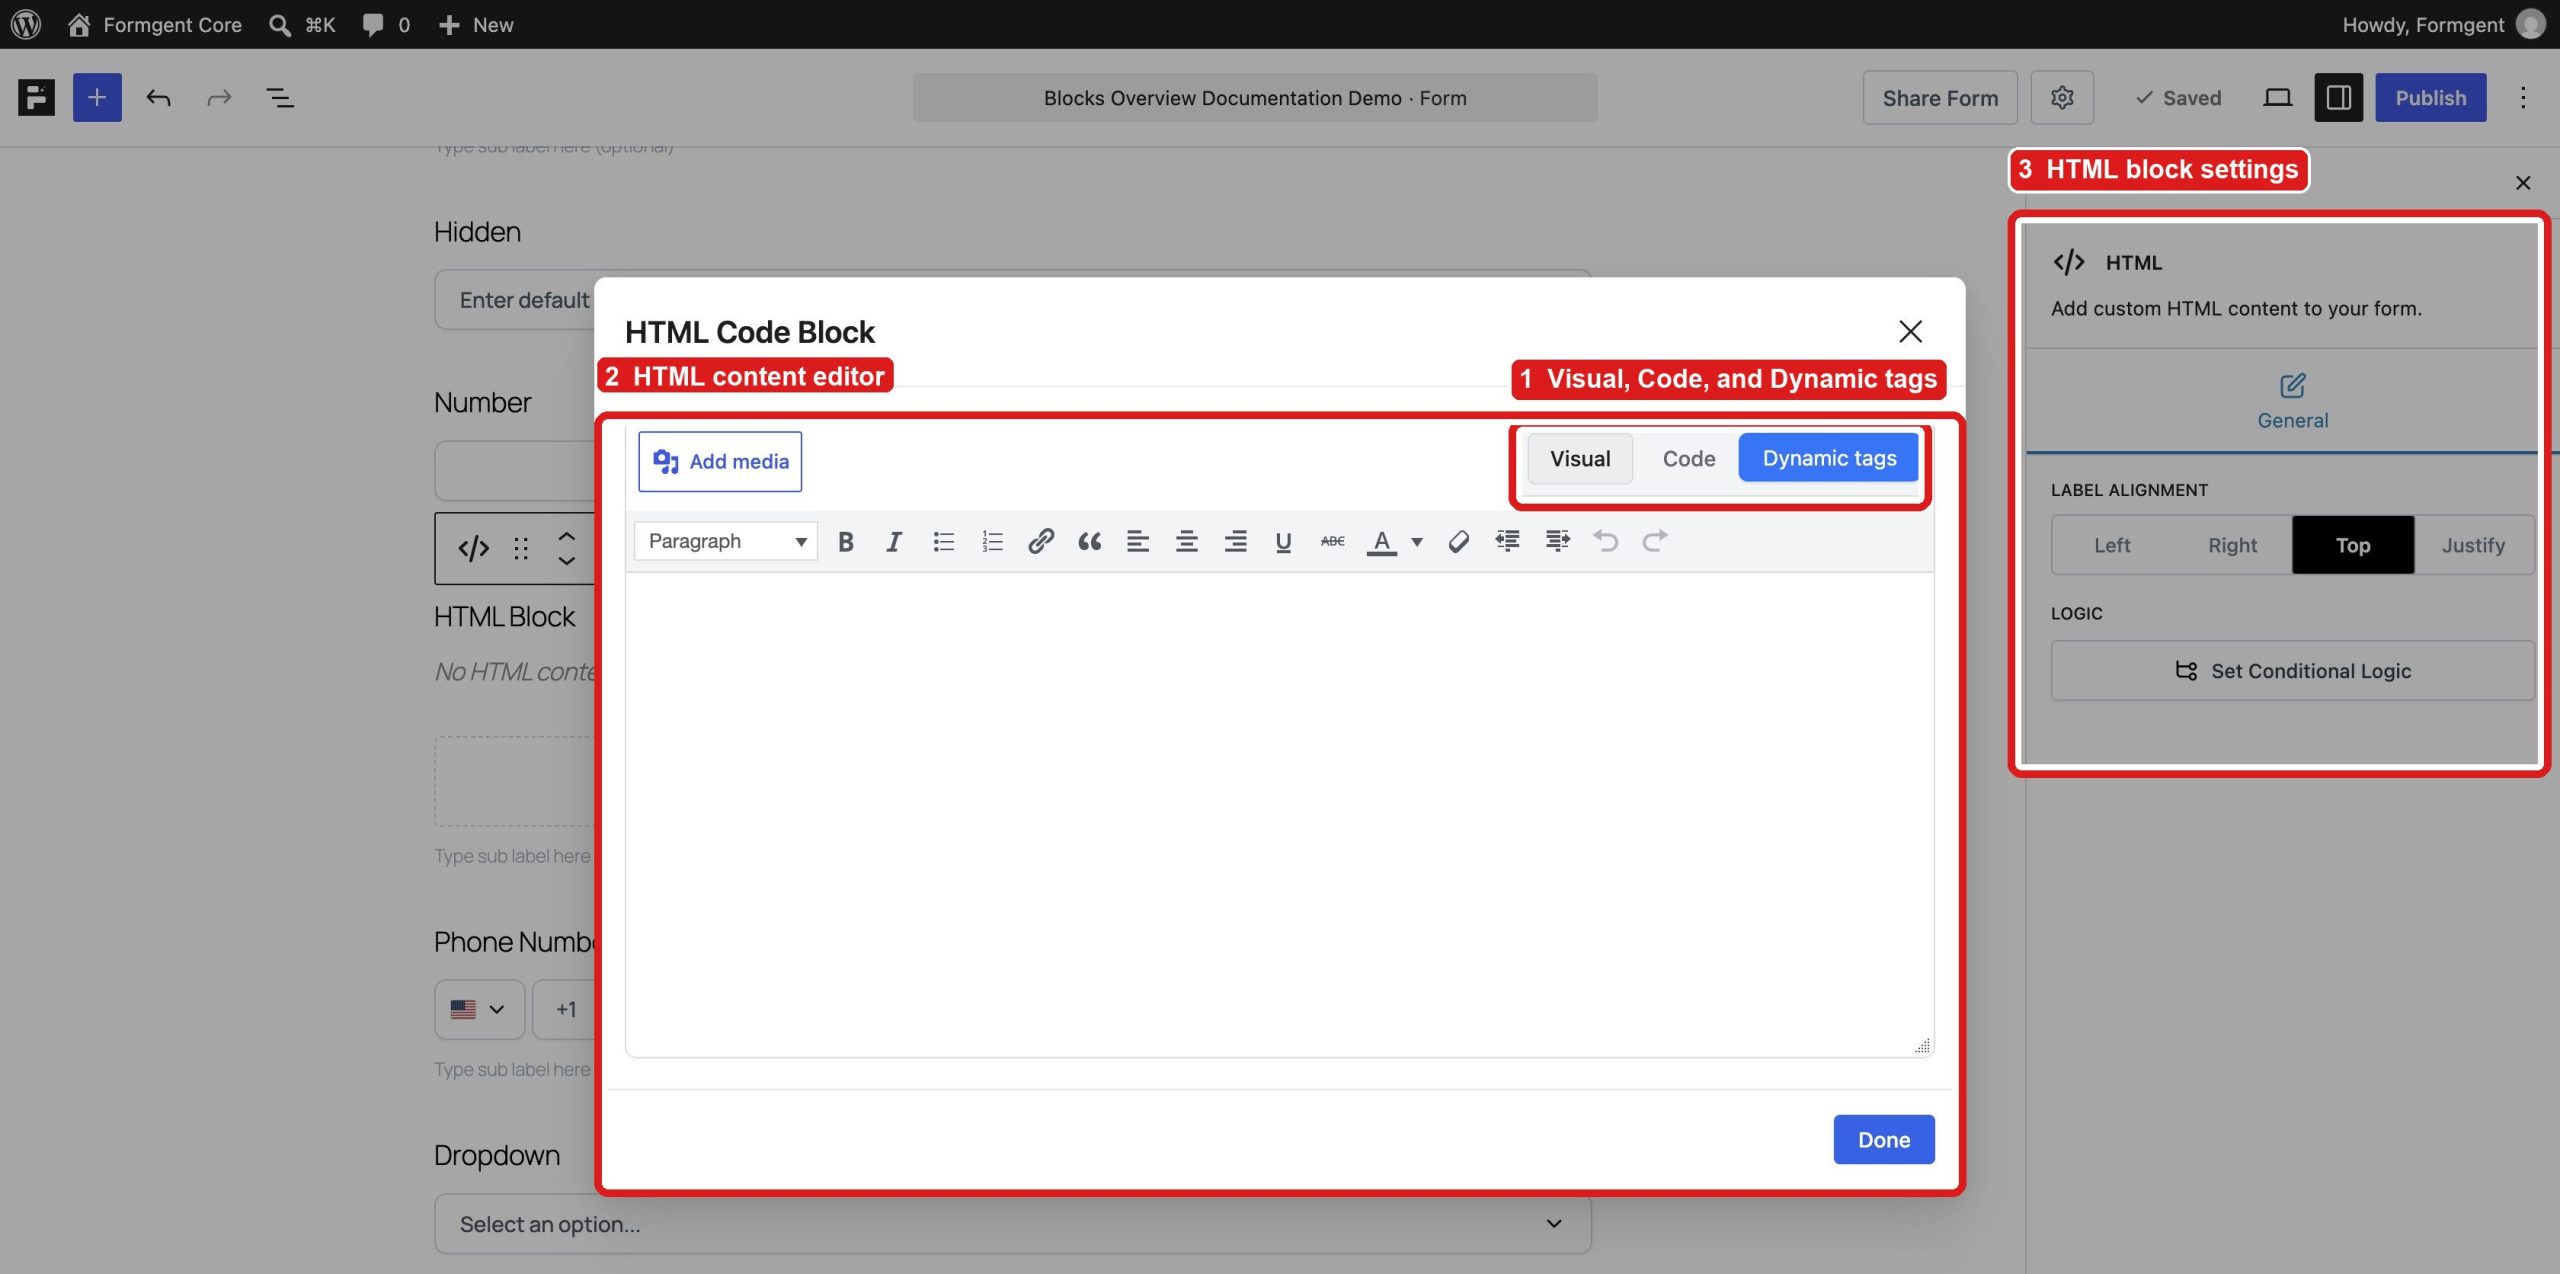
Task: Open the General settings tab
Action: (x=2292, y=401)
